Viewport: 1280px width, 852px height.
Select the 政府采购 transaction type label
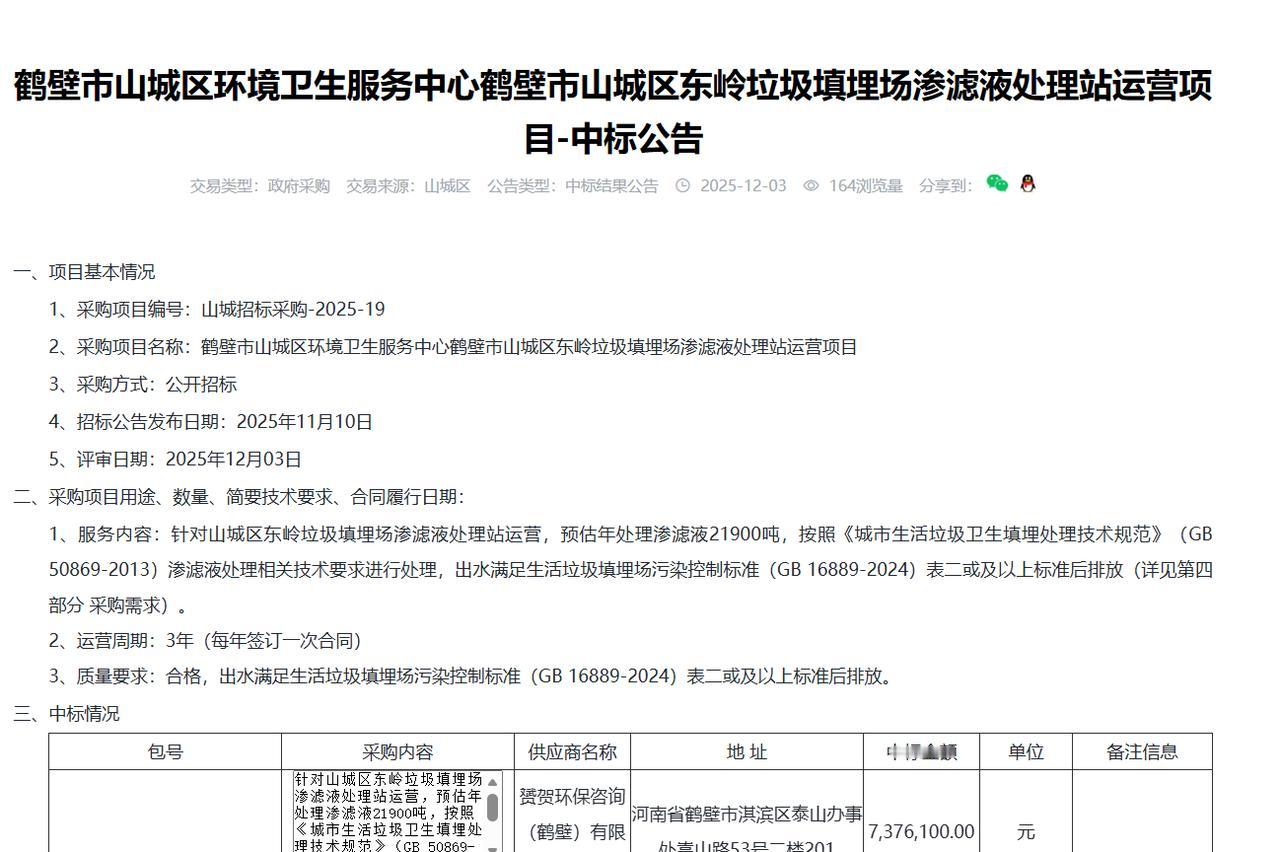[x=299, y=185]
